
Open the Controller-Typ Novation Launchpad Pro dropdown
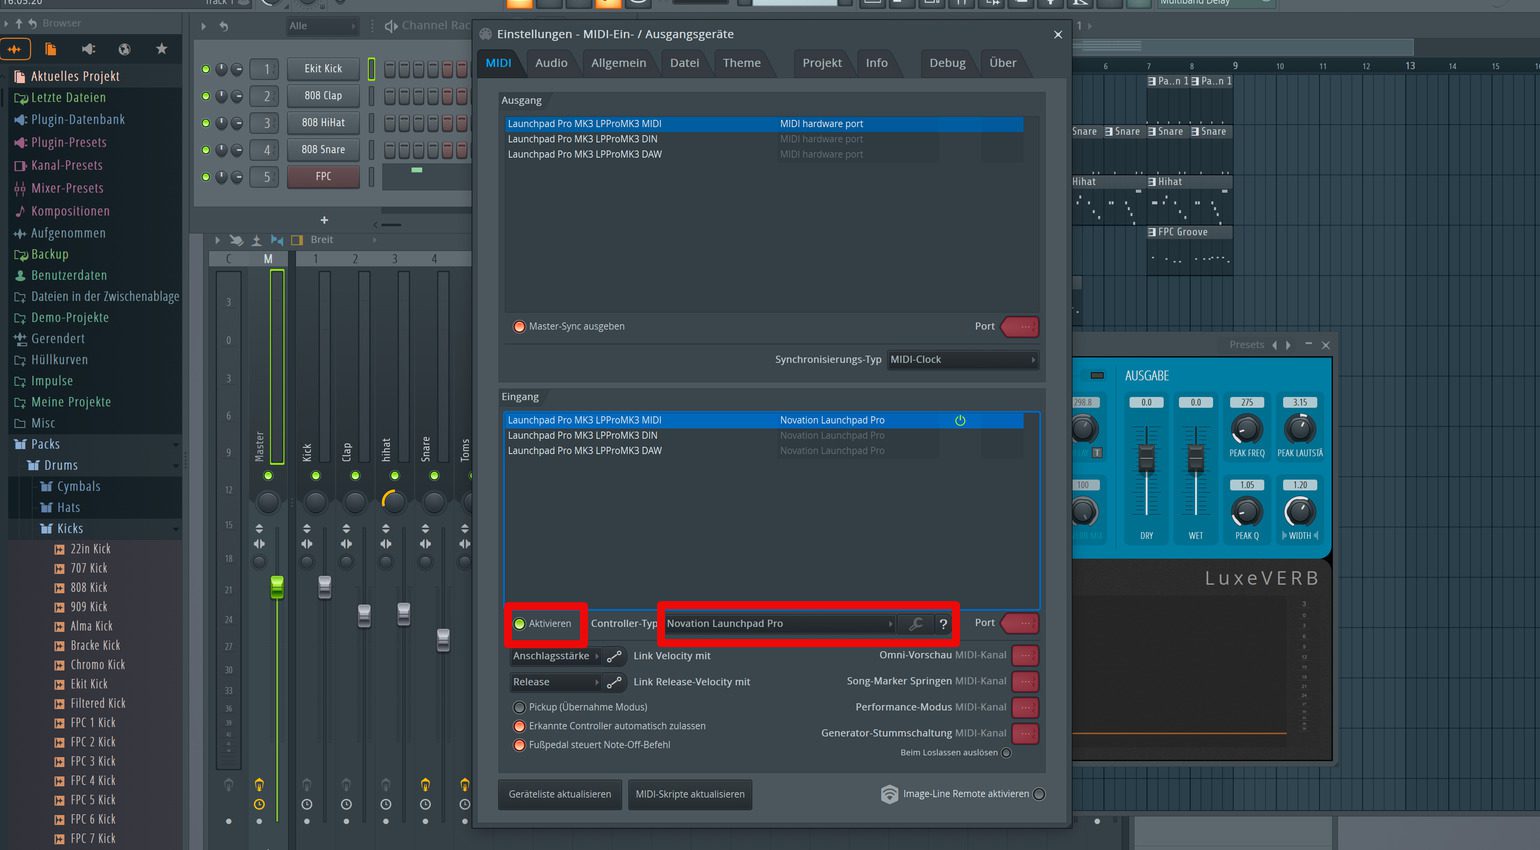click(779, 623)
